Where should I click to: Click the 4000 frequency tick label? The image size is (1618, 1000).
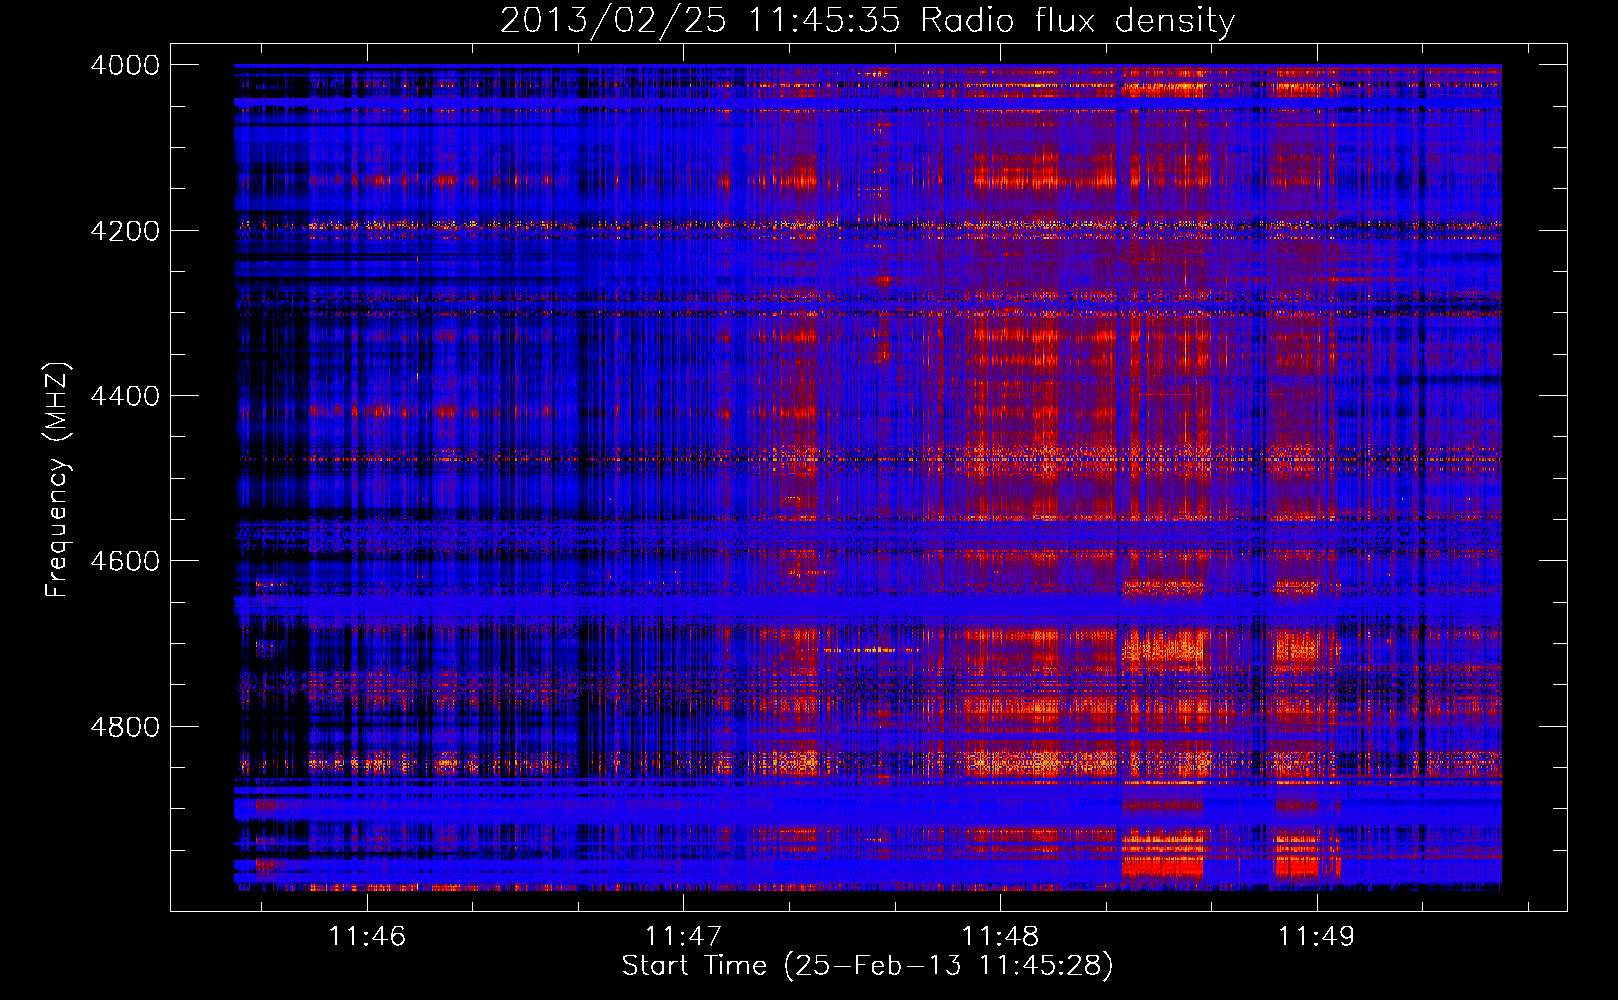pyautogui.click(x=125, y=65)
